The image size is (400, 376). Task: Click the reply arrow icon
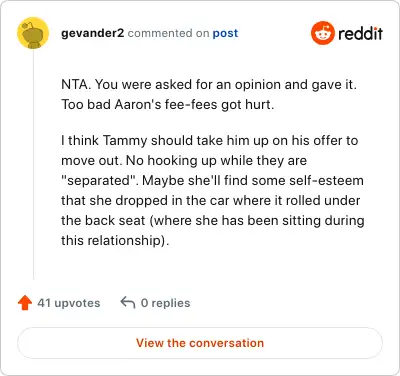point(128,303)
